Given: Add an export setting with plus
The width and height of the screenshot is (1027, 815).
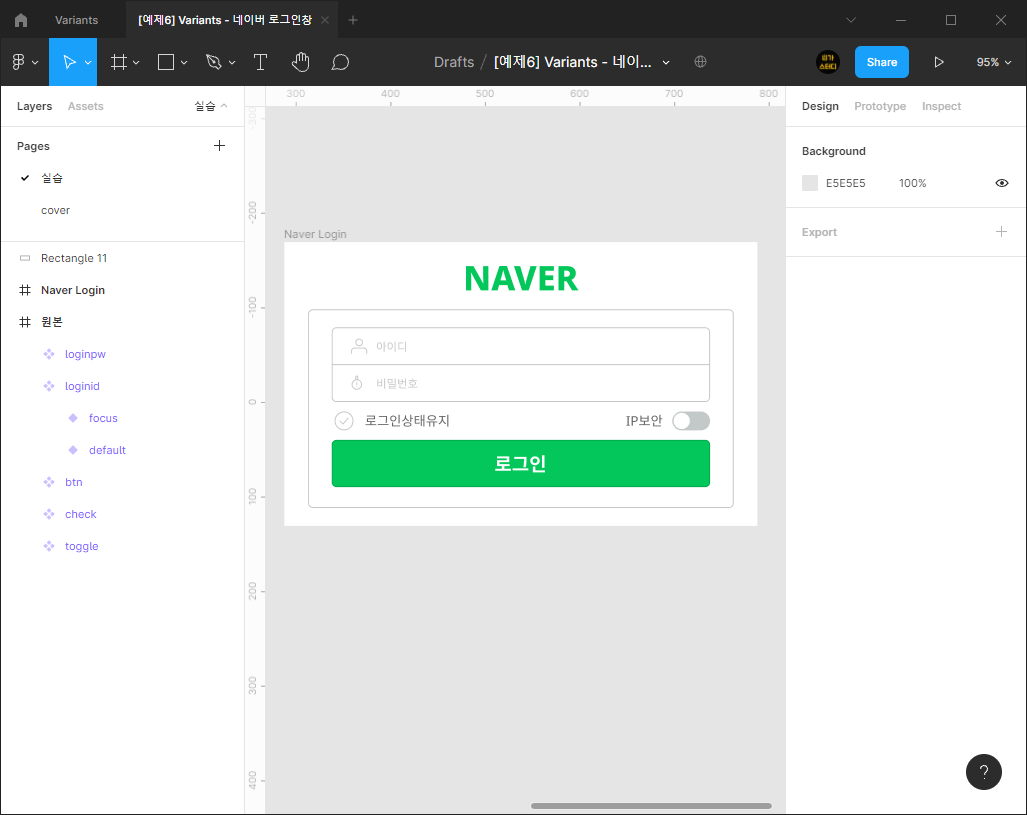Looking at the screenshot, I should point(1001,231).
